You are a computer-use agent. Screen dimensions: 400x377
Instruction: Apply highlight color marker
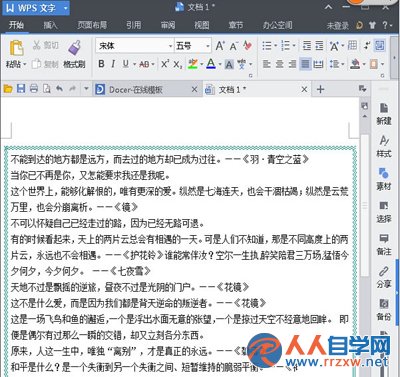[x=193, y=64]
